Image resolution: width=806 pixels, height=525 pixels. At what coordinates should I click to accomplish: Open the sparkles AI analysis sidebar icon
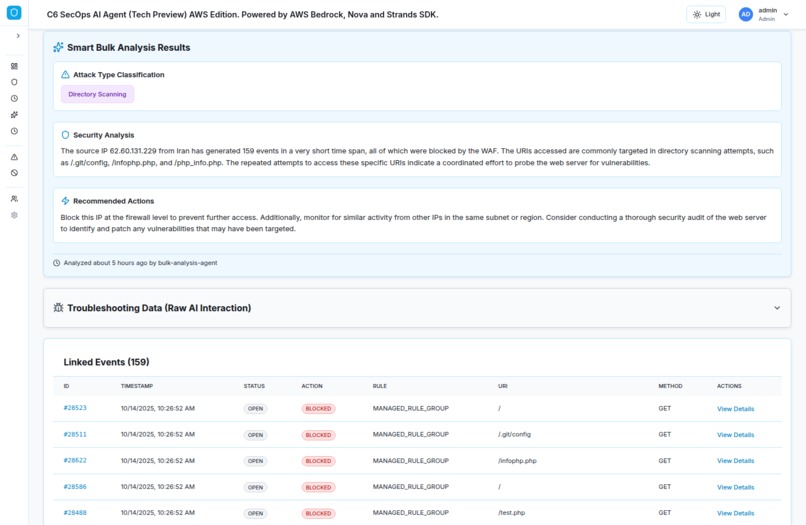click(14, 115)
